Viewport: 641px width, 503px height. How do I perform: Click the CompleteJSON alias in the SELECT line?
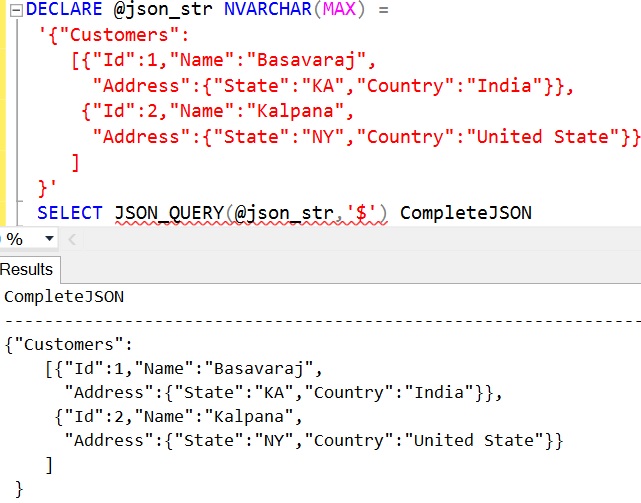466,213
